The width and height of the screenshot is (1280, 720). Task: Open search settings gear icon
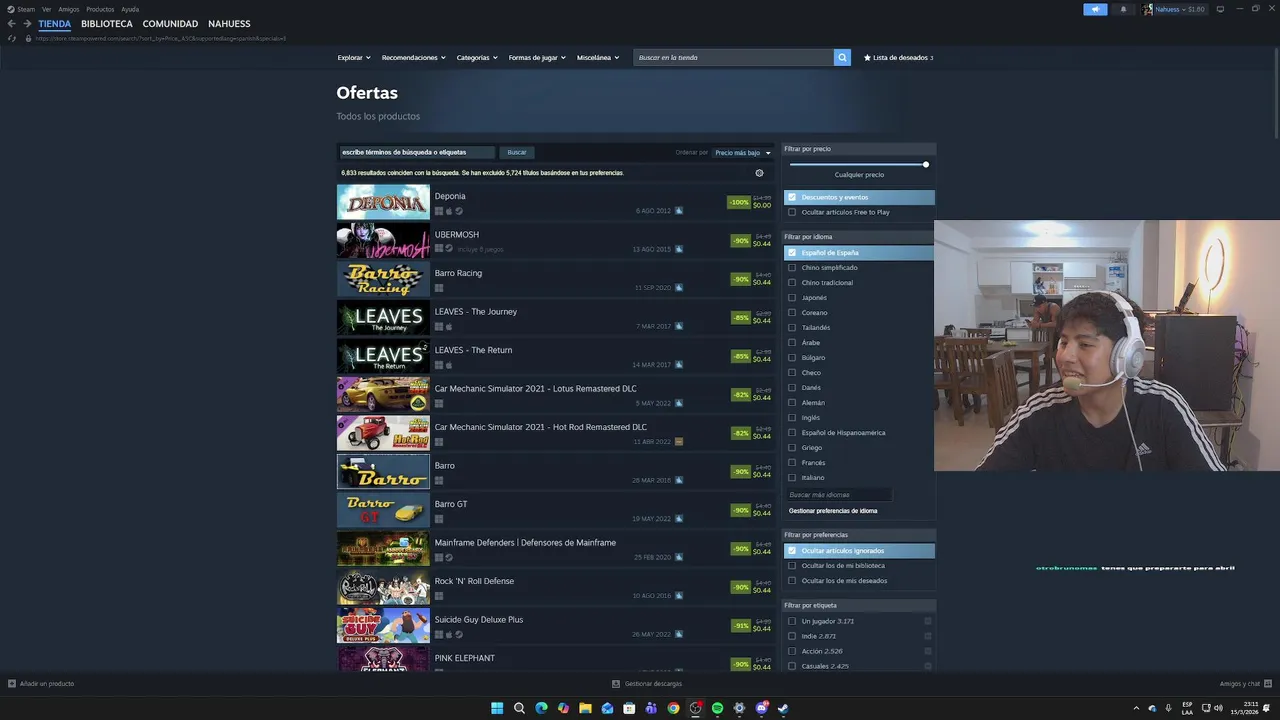tap(759, 173)
